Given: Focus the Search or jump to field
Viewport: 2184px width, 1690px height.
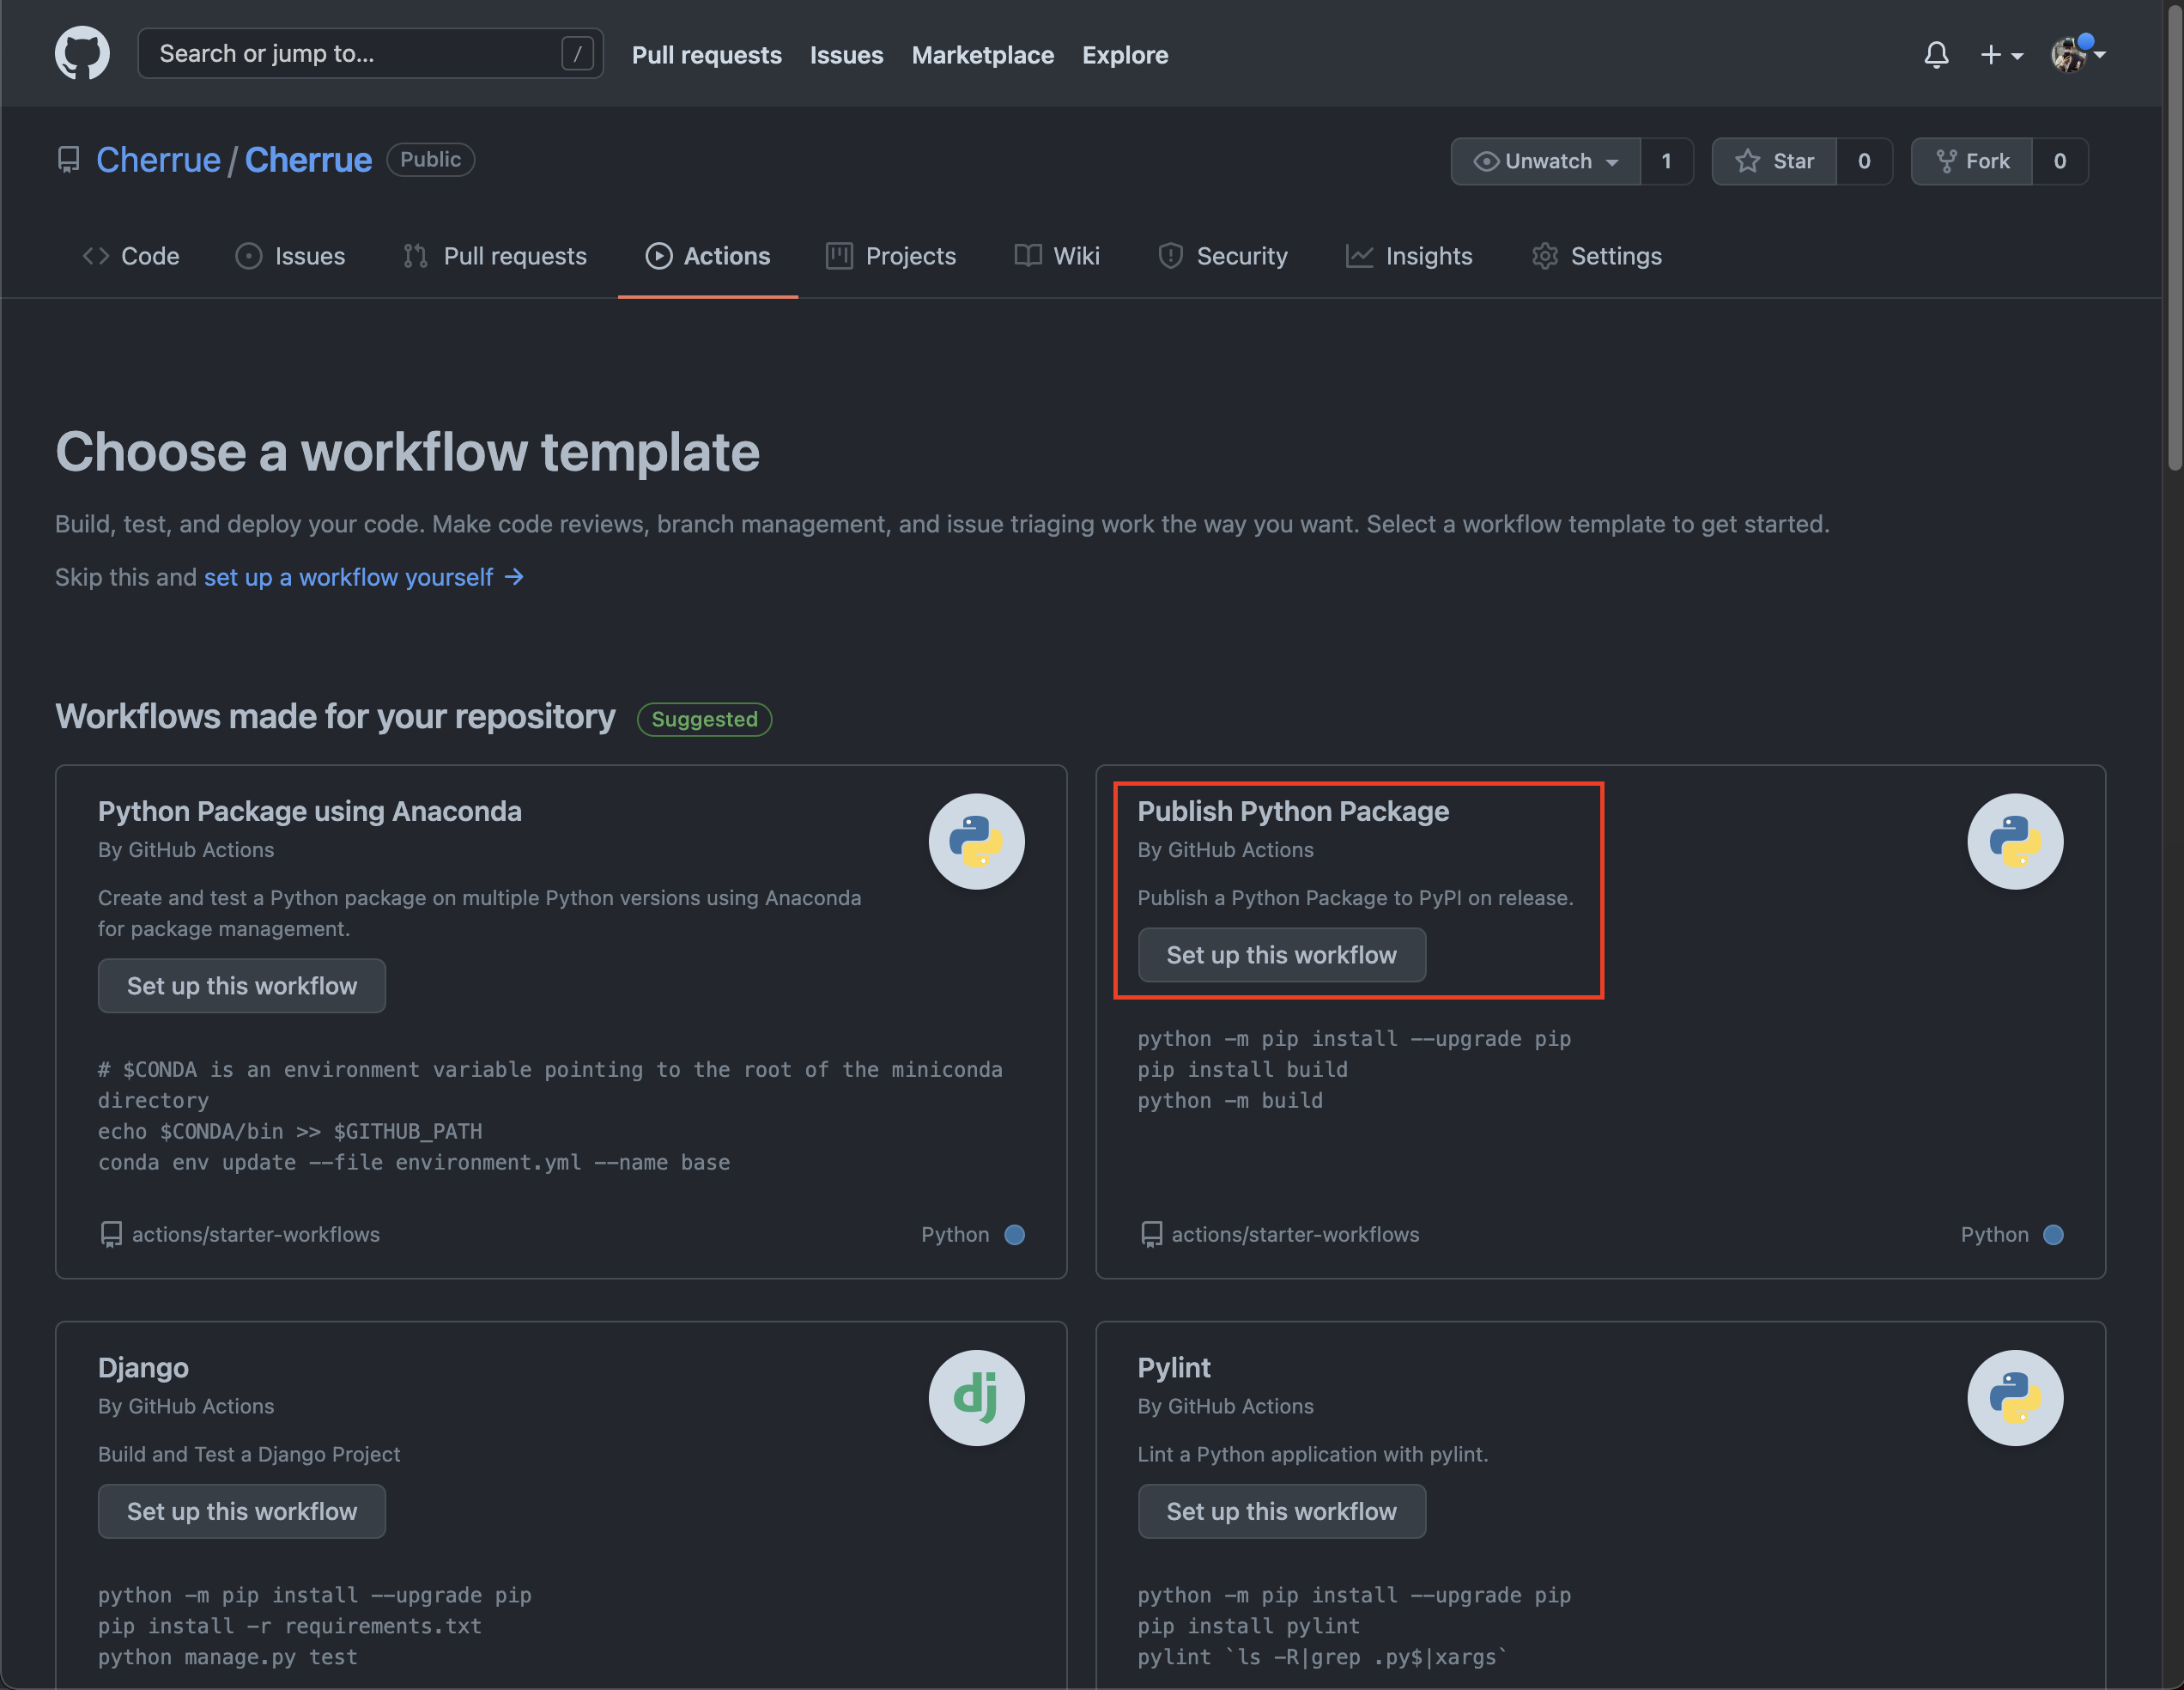Looking at the screenshot, I should [370, 53].
